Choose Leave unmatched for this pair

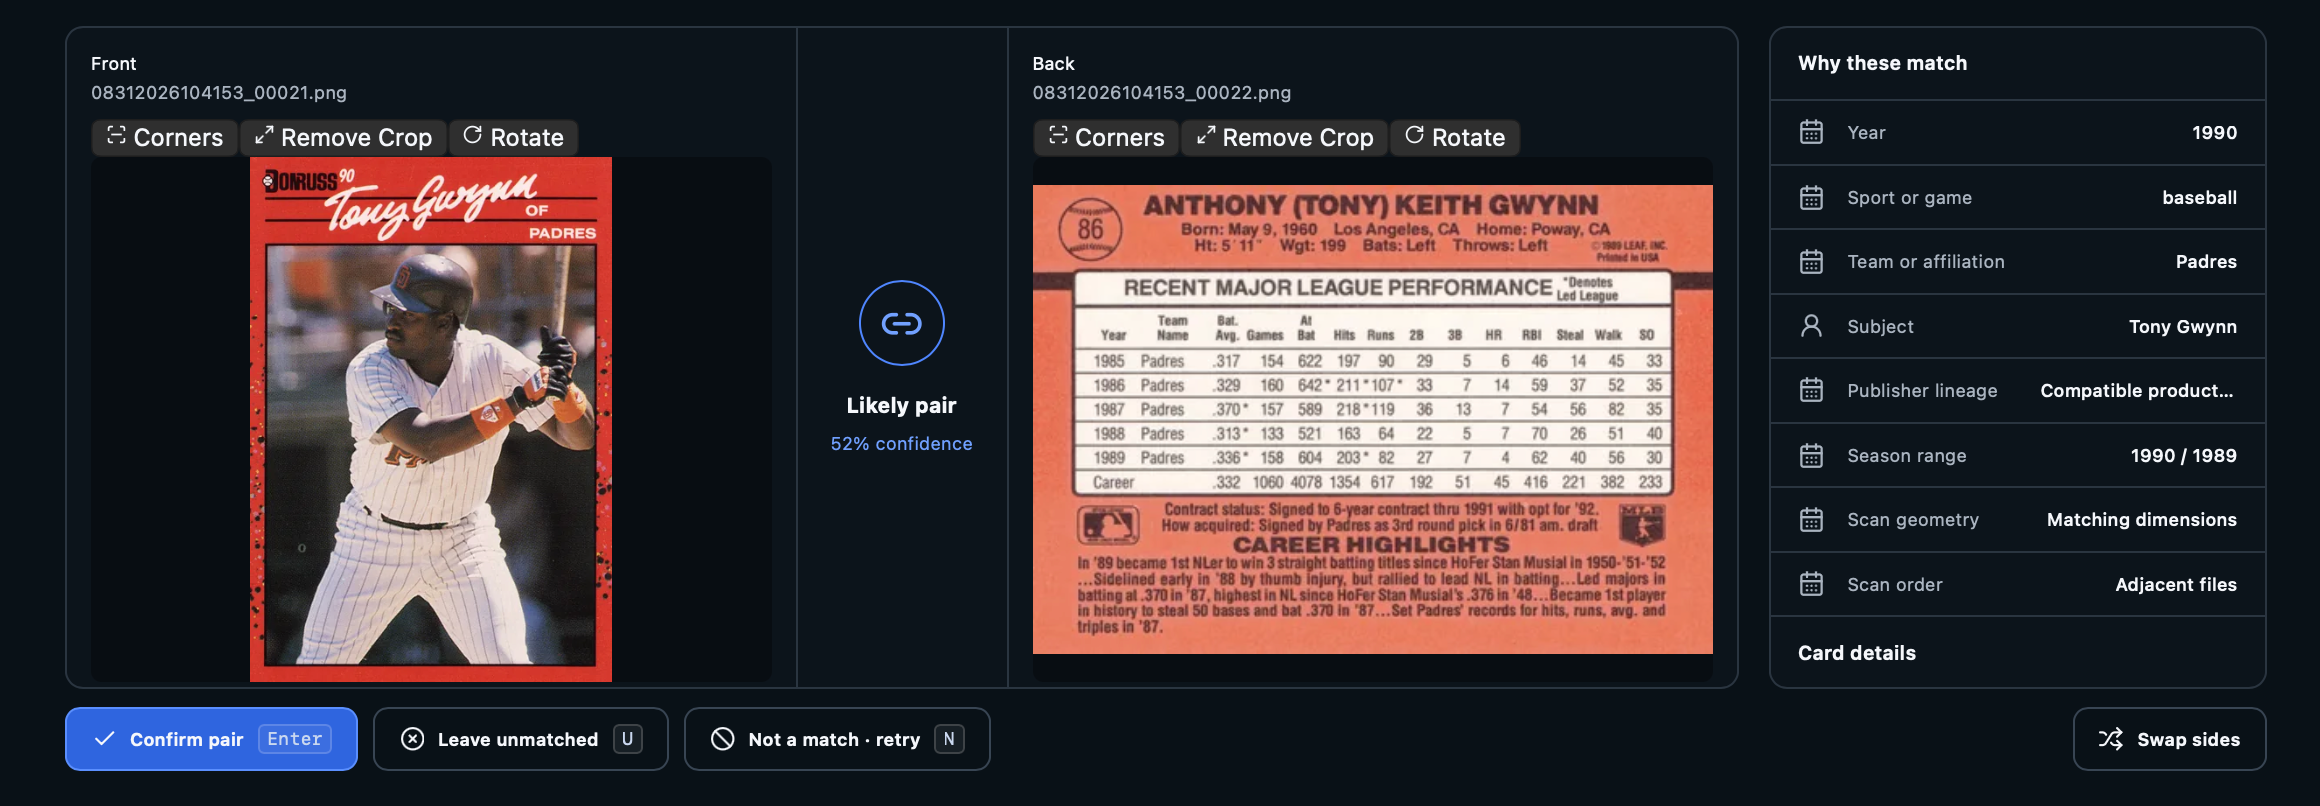(x=520, y=739)
